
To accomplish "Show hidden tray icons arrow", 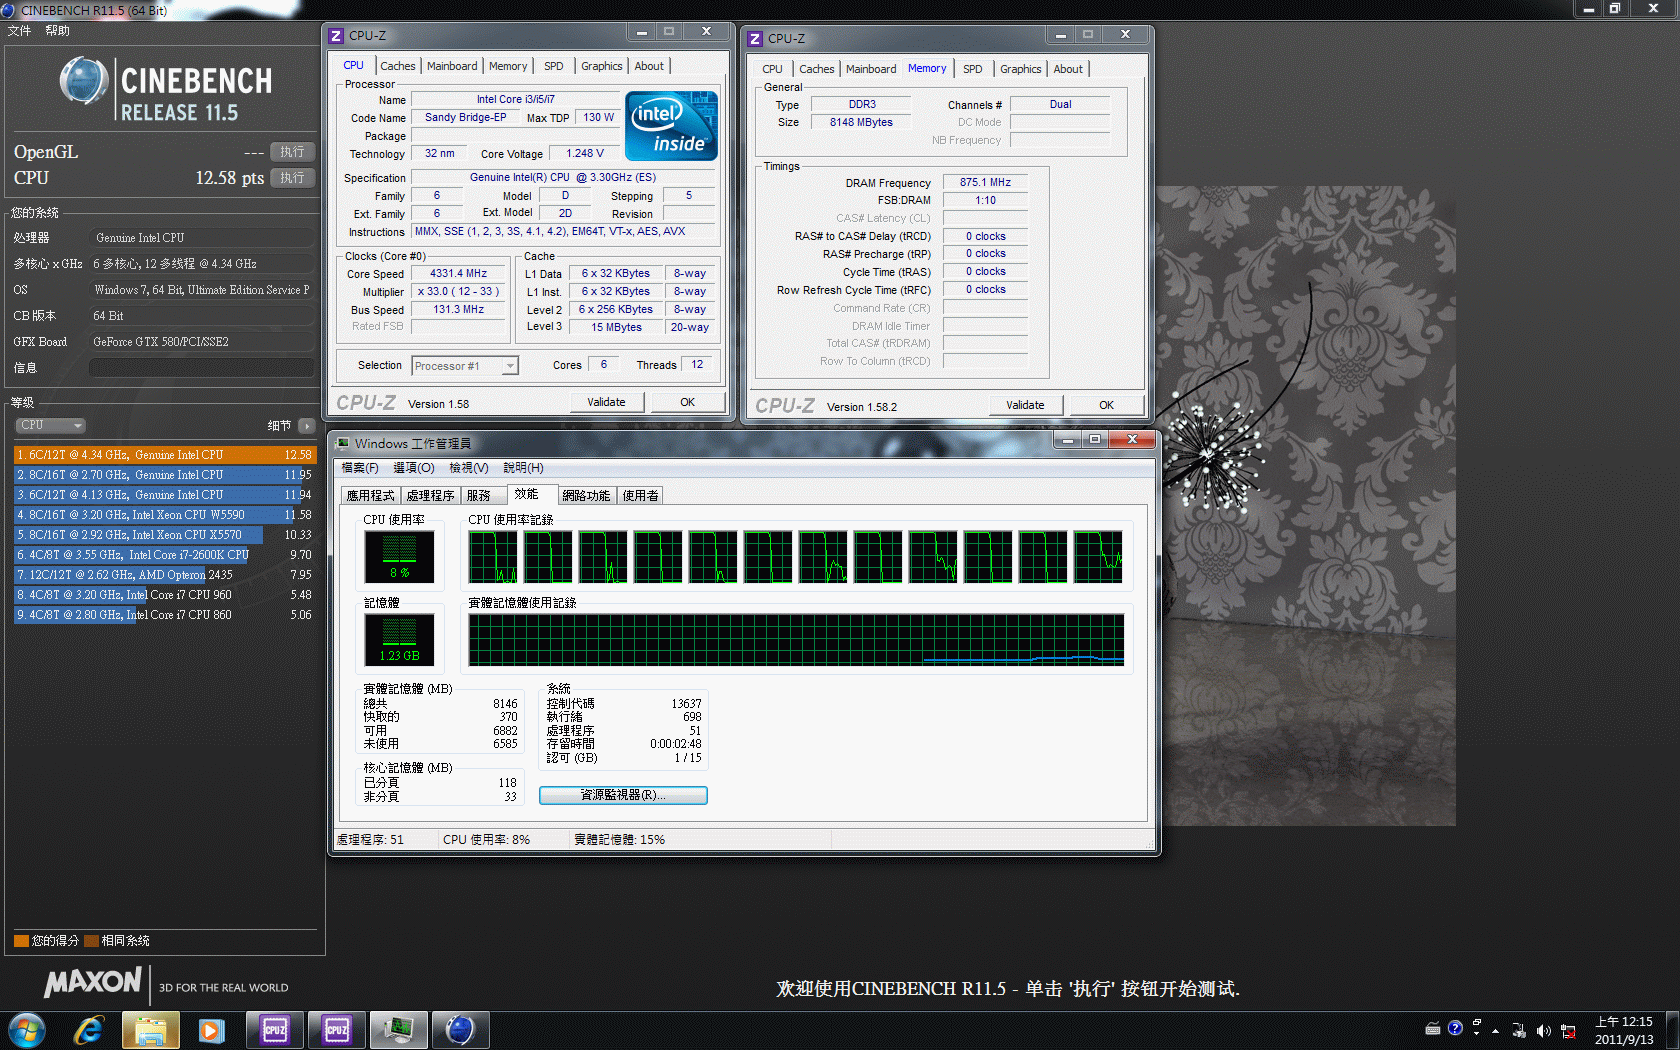I will click(1496, 1030).
